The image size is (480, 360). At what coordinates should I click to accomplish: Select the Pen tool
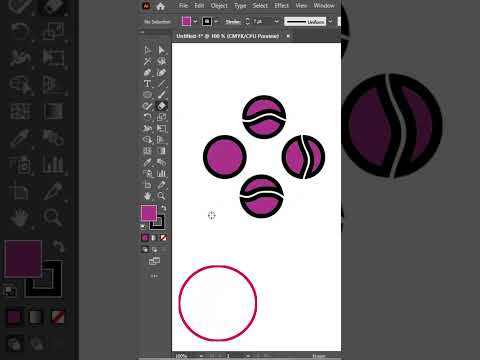click(148, 73)
